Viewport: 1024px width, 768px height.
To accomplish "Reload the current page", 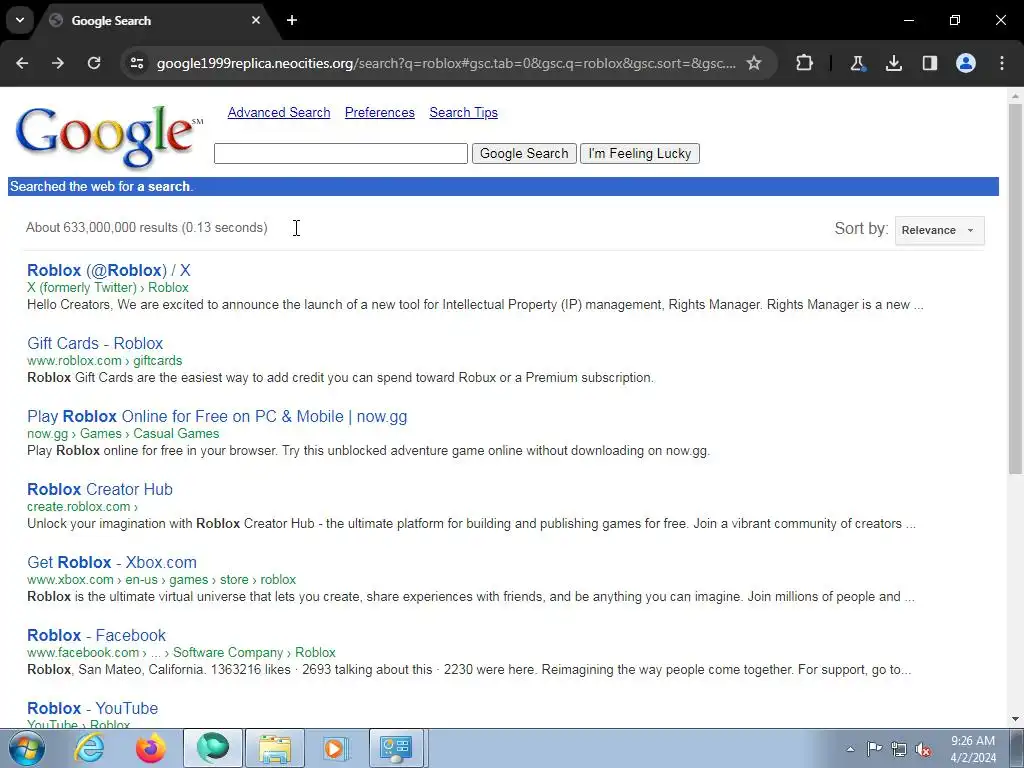I will point(94,63).
